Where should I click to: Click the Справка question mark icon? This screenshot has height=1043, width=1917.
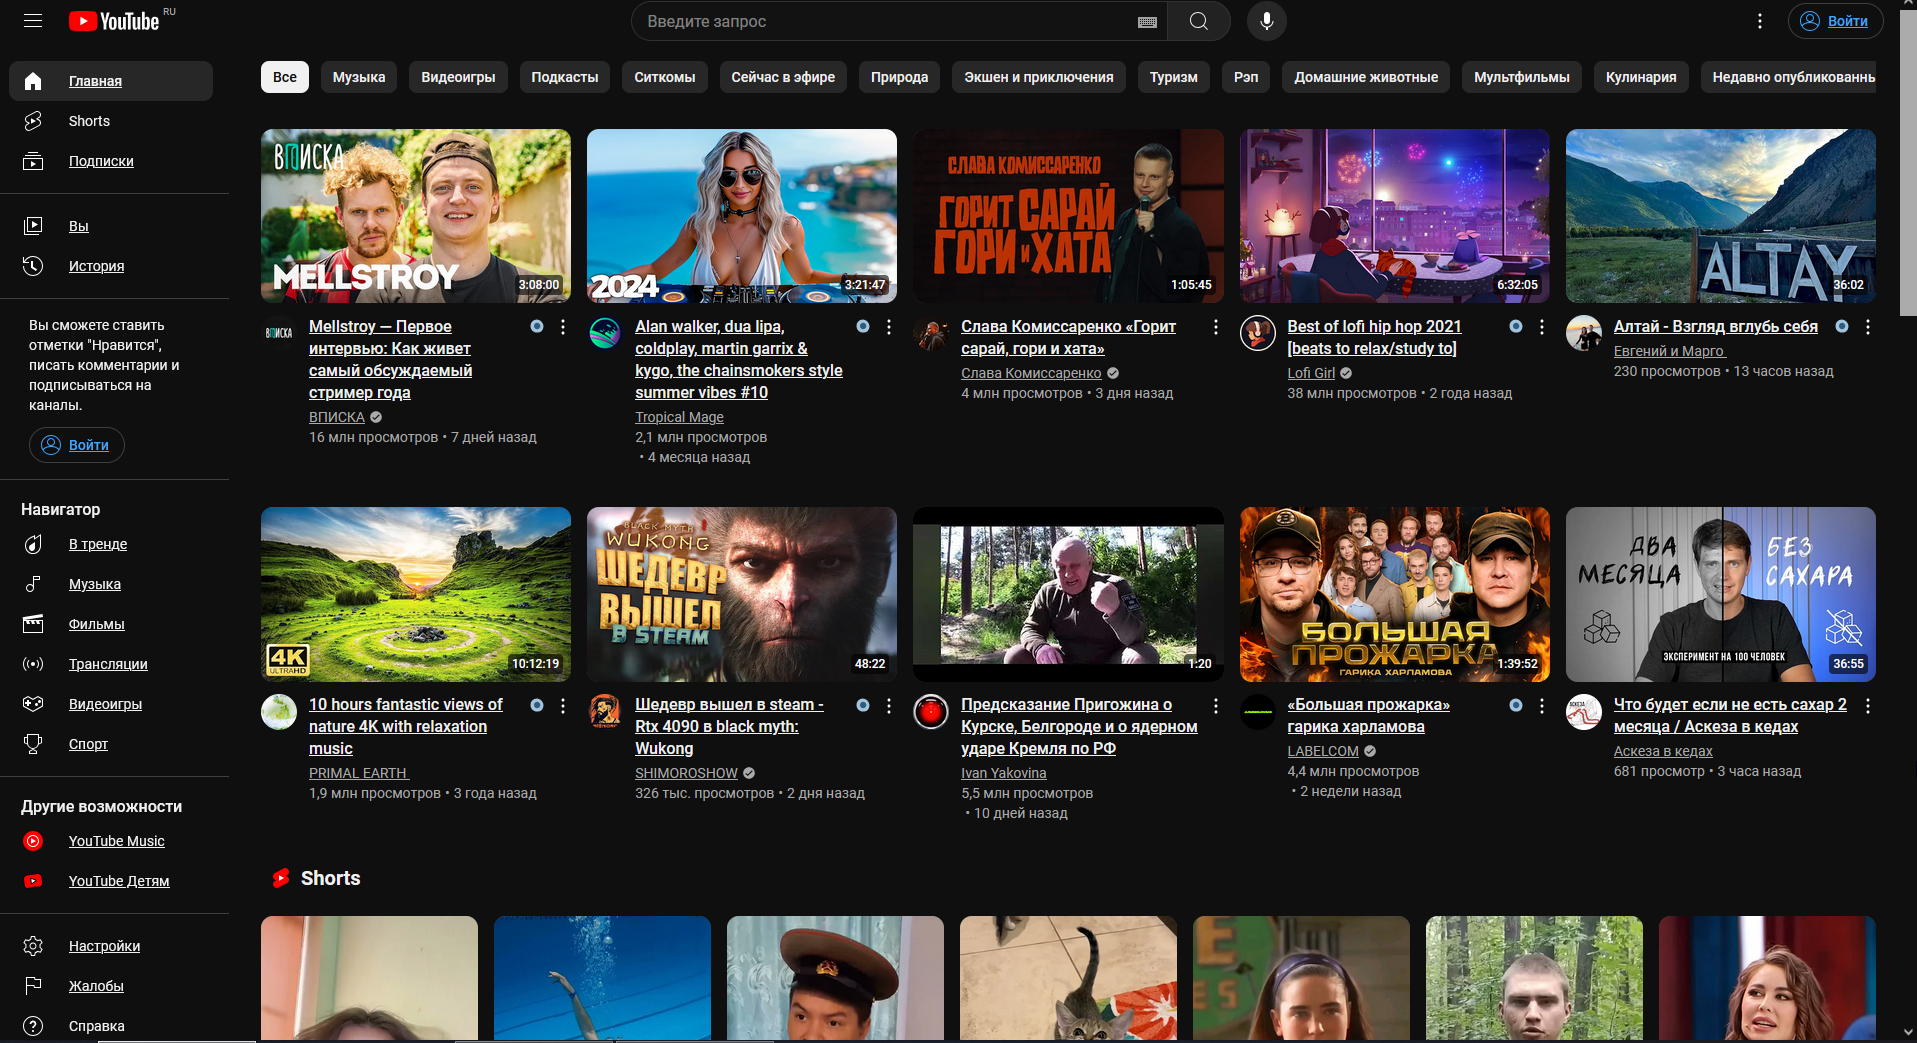point(33,1026)
